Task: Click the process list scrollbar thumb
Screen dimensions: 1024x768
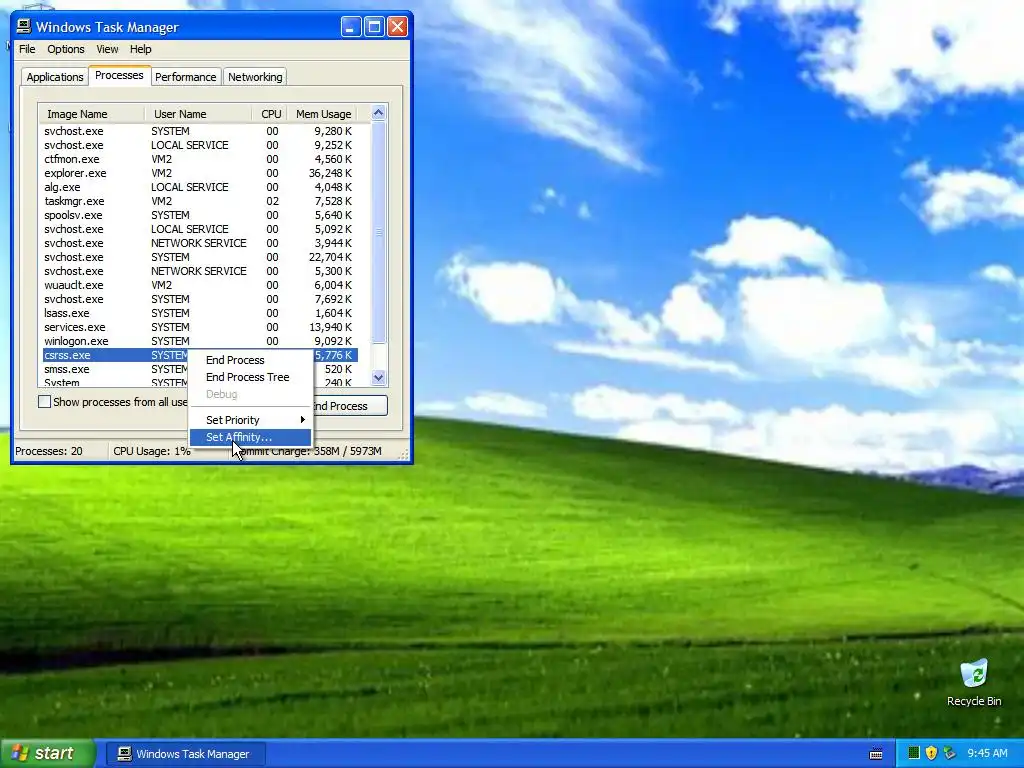Action: pos(378,232)
